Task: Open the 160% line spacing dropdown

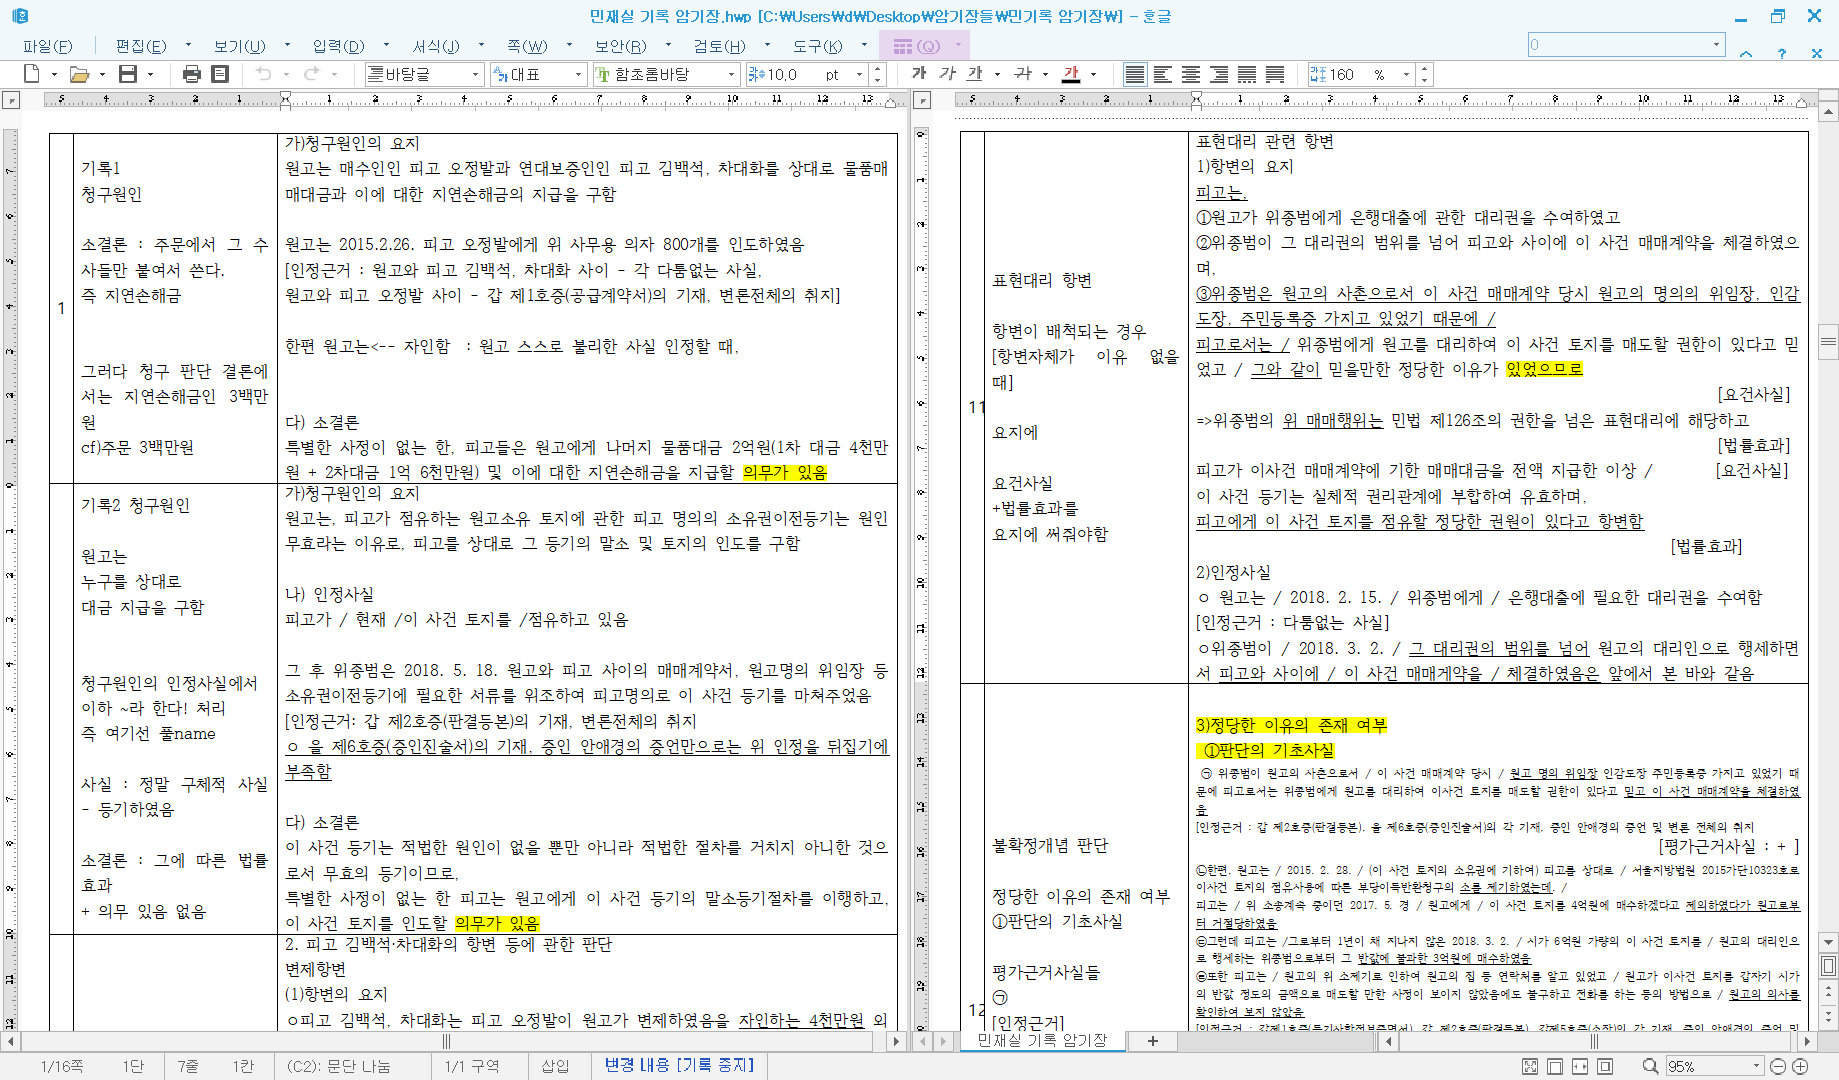Action: (1406, 74)
